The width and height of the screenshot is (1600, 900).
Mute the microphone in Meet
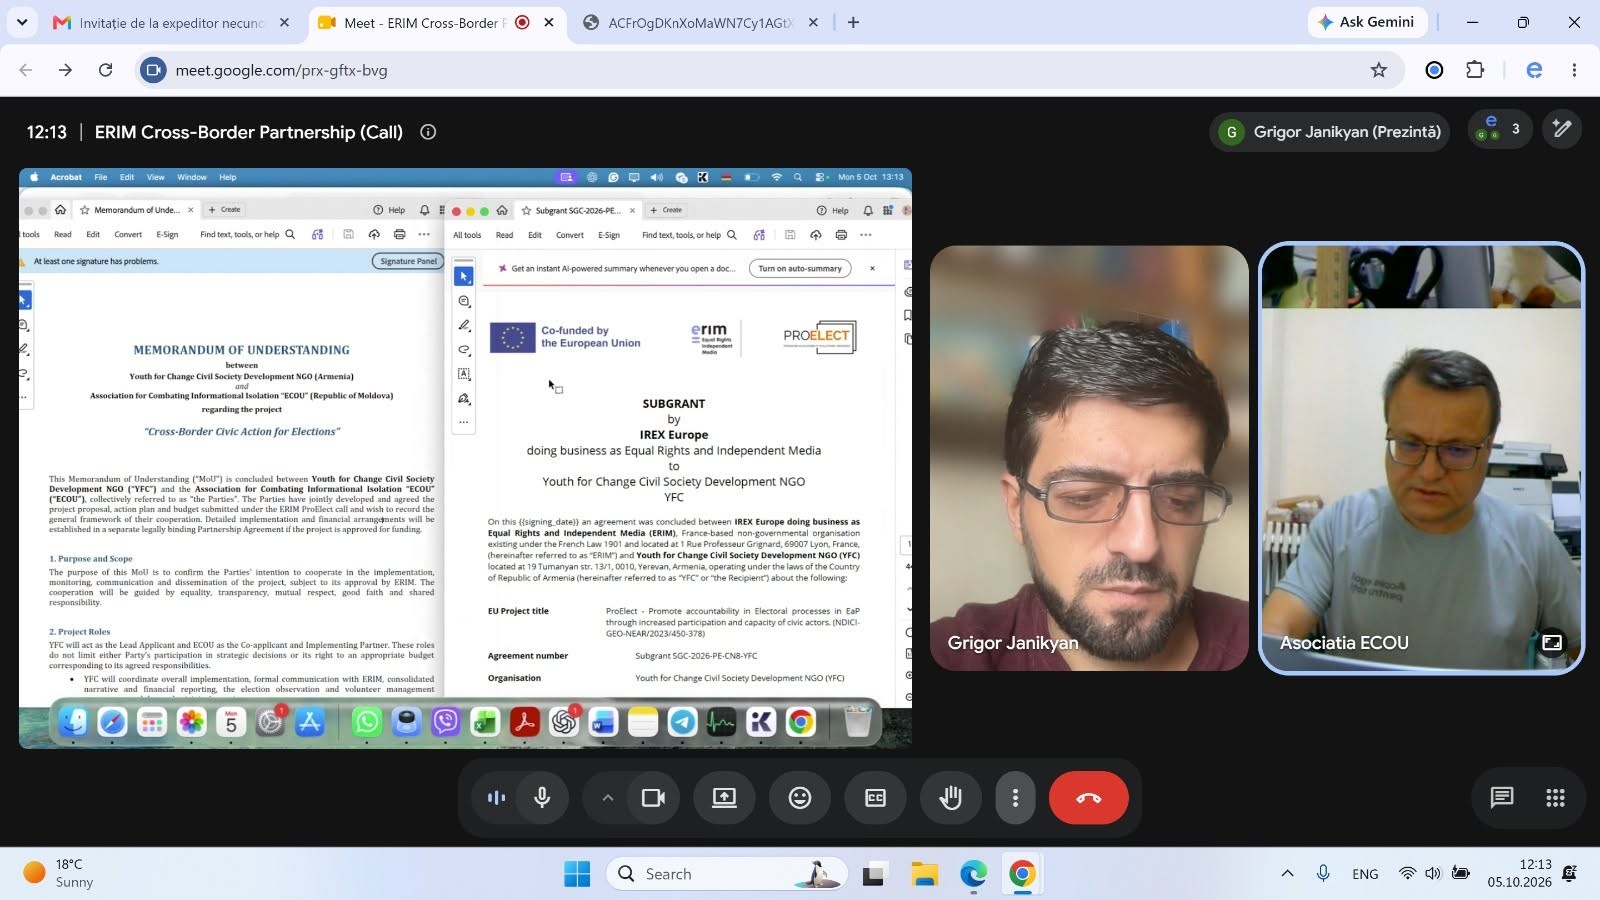tap(542, 798)
